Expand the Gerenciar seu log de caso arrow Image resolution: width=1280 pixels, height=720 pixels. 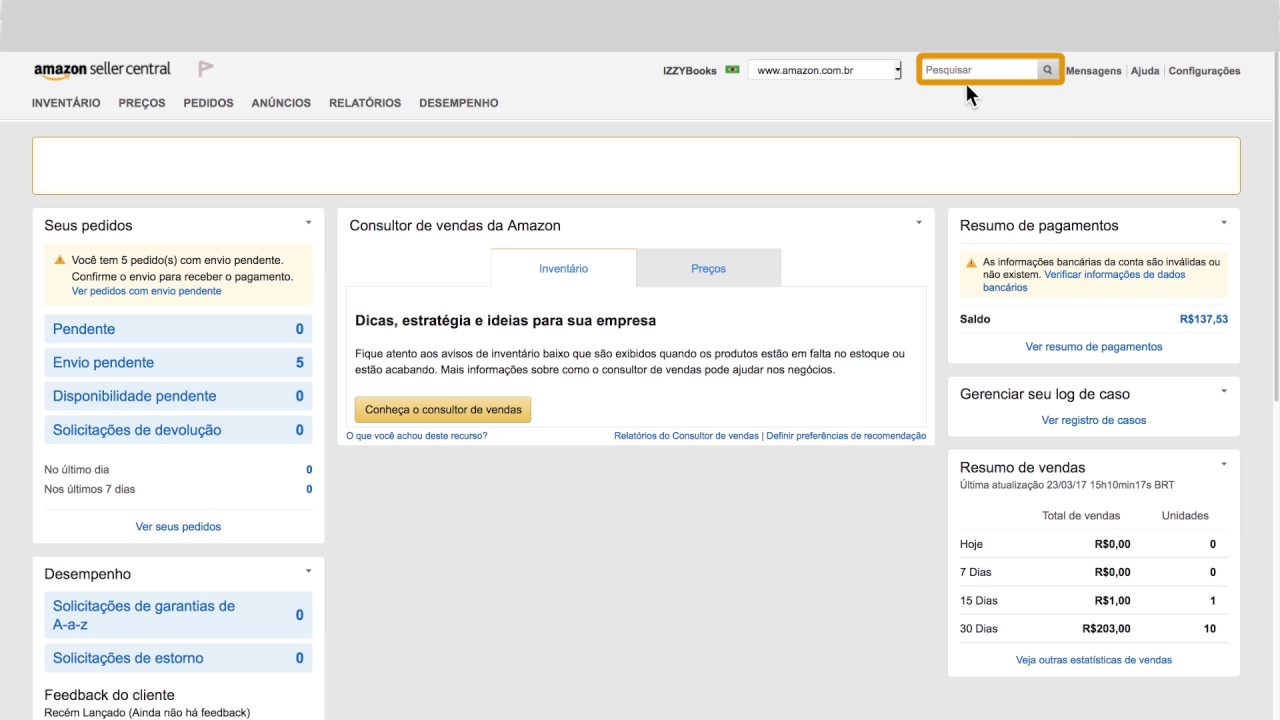click(1224, 391)
